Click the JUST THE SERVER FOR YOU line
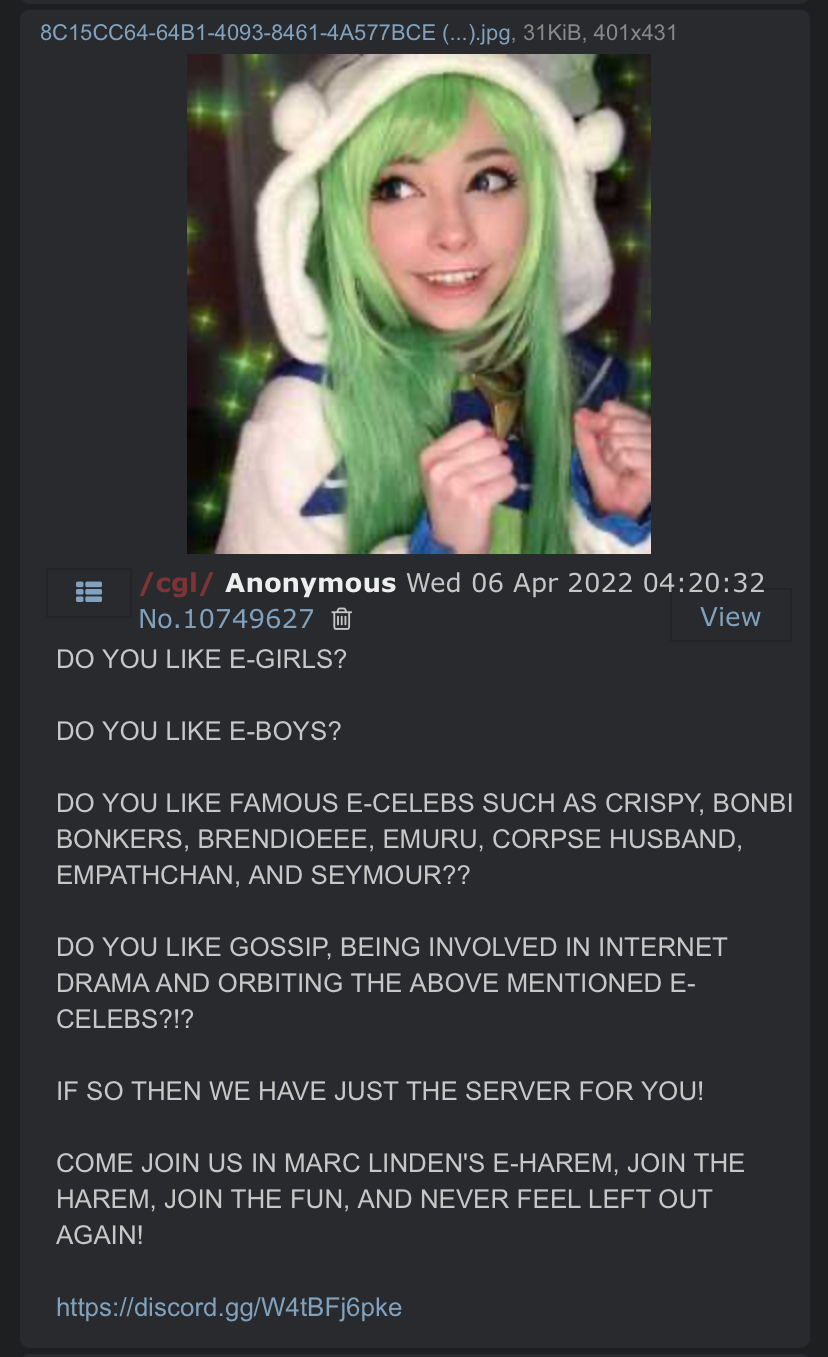The image size is (828, 1357). point(380,1090)
